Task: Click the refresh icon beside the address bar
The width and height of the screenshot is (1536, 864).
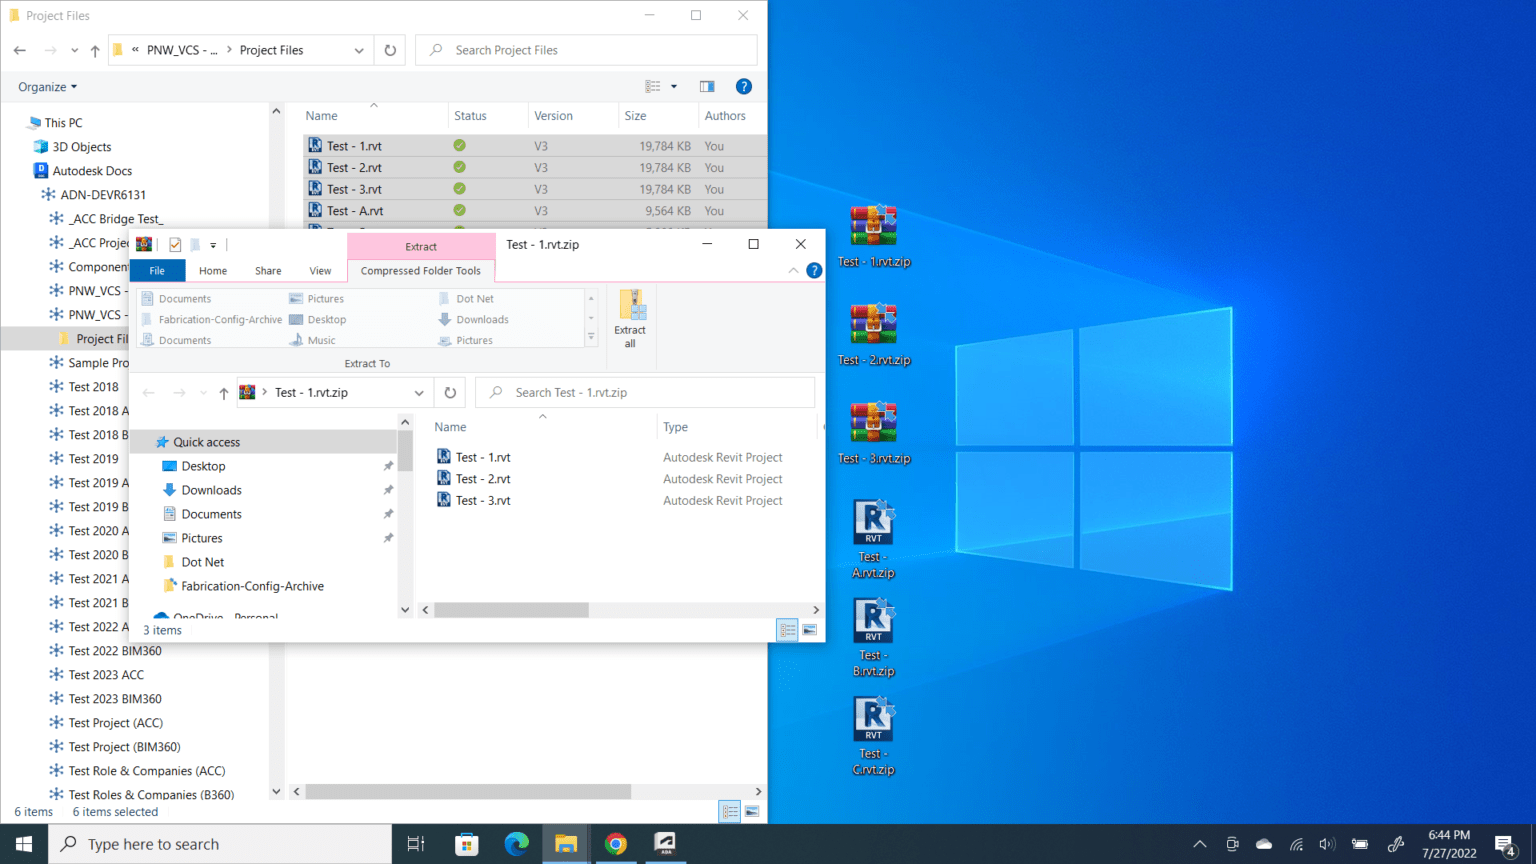Action: click(x=450, y=392)
